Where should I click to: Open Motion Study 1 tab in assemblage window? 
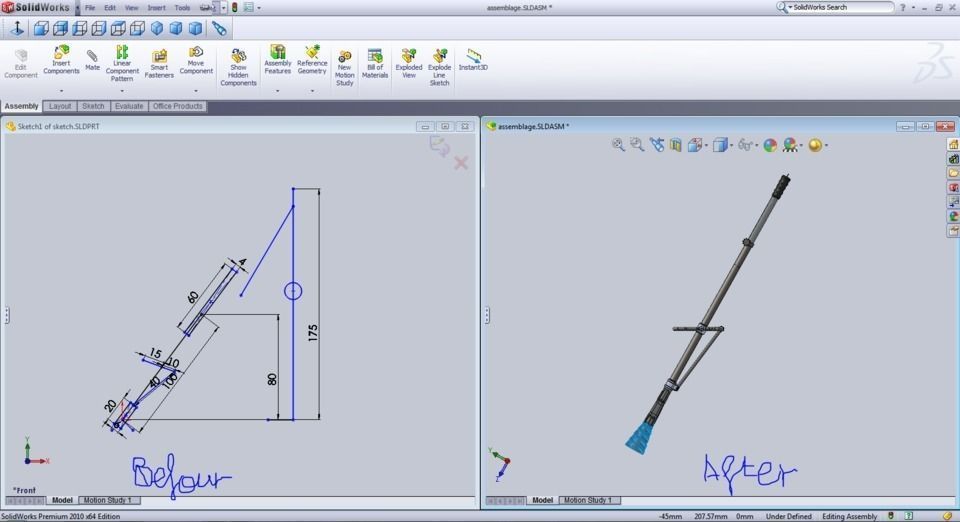pyautogui.click(x=588, y=500)
